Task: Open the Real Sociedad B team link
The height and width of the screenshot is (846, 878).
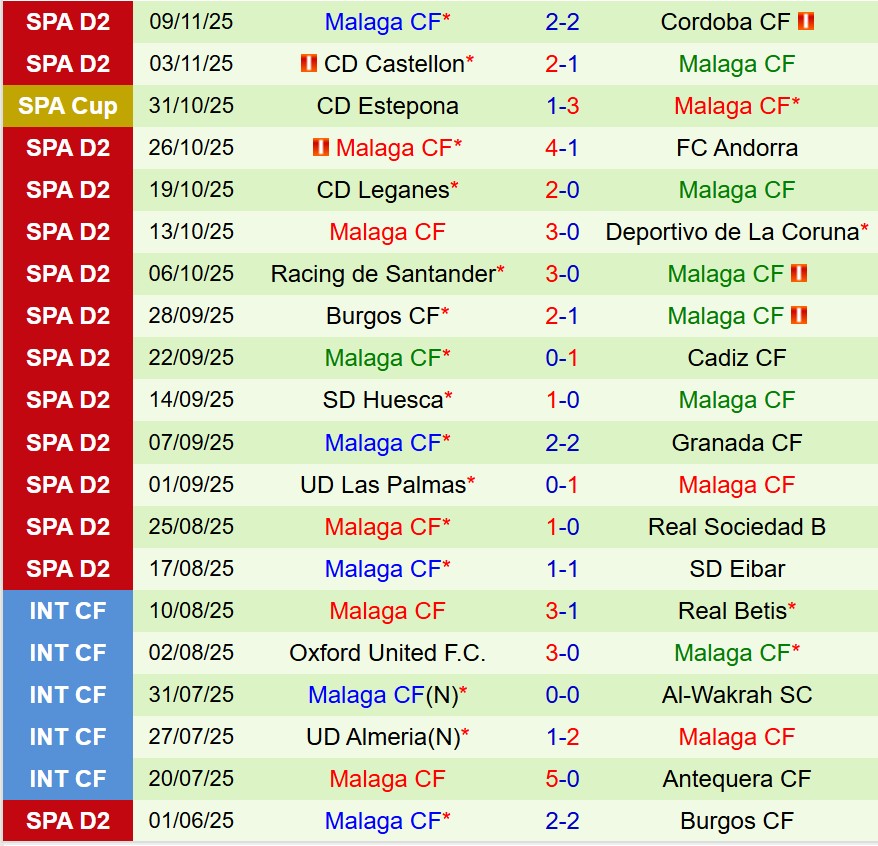Action: pos(737,527)
